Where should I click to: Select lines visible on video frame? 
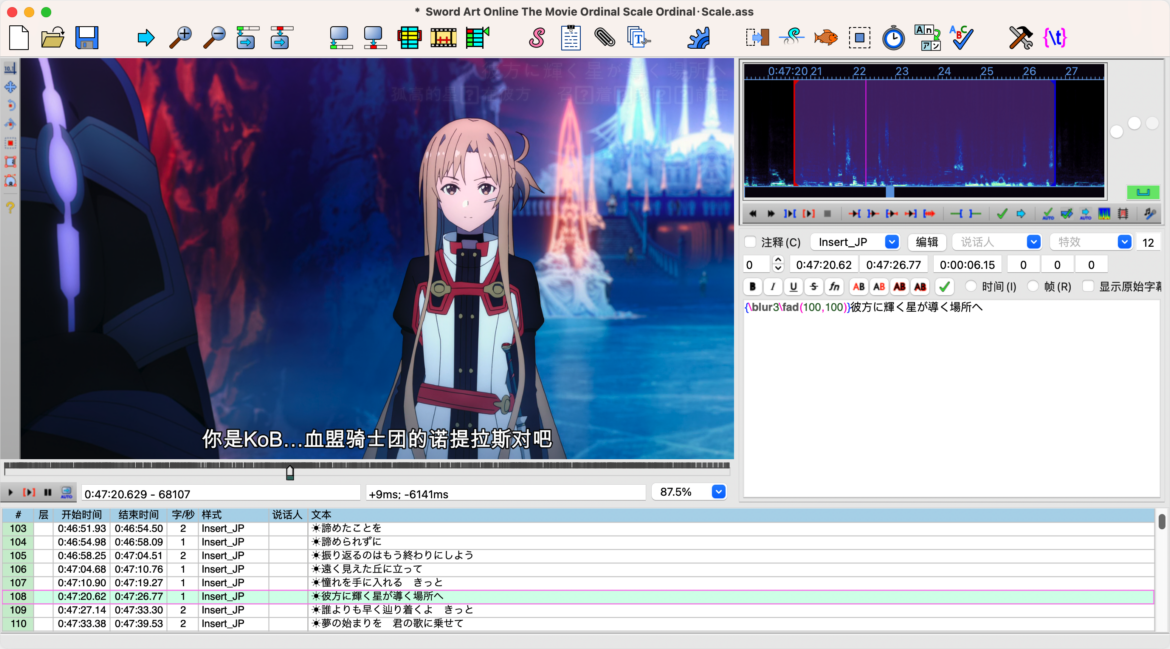[409, 37]
